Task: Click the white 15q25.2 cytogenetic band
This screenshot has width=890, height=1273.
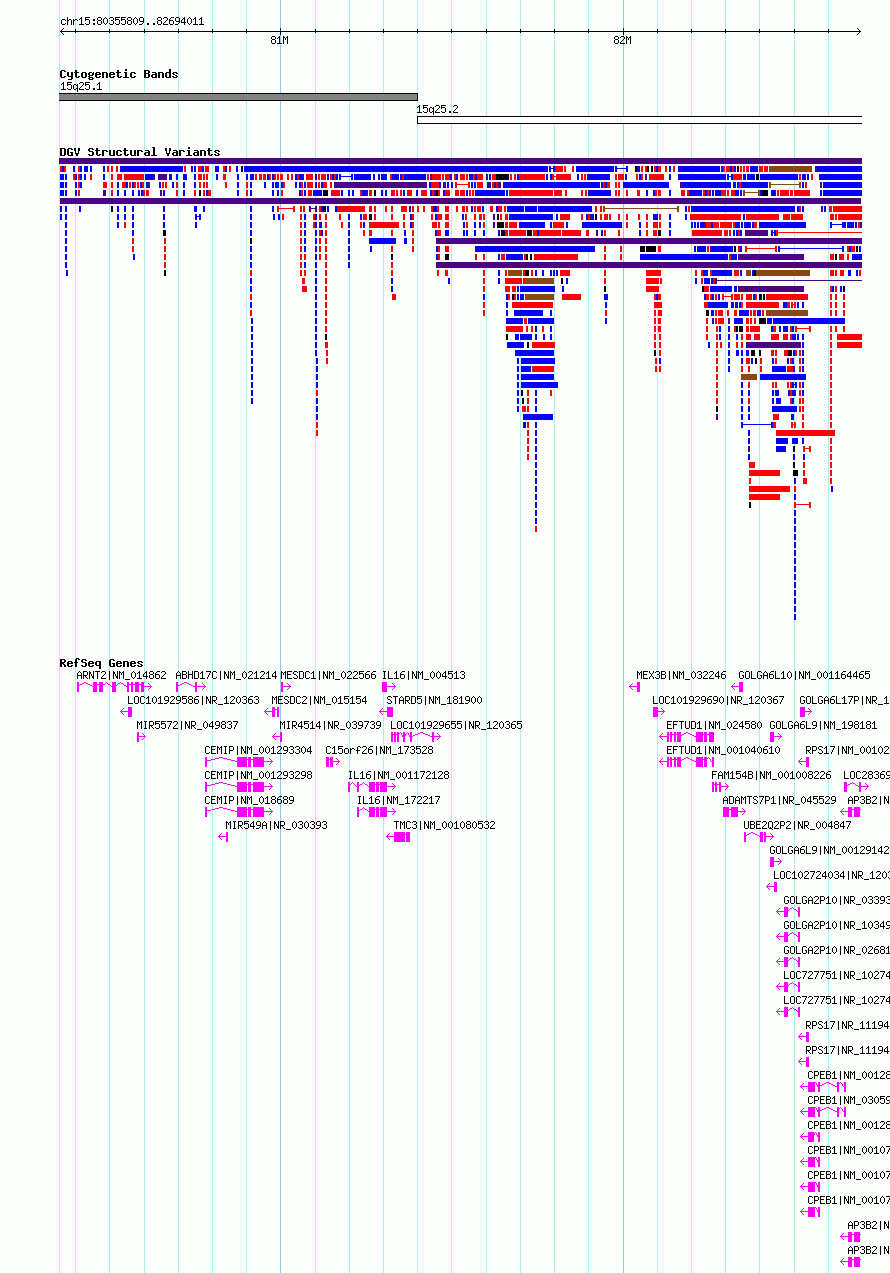Action: (639, 120)
